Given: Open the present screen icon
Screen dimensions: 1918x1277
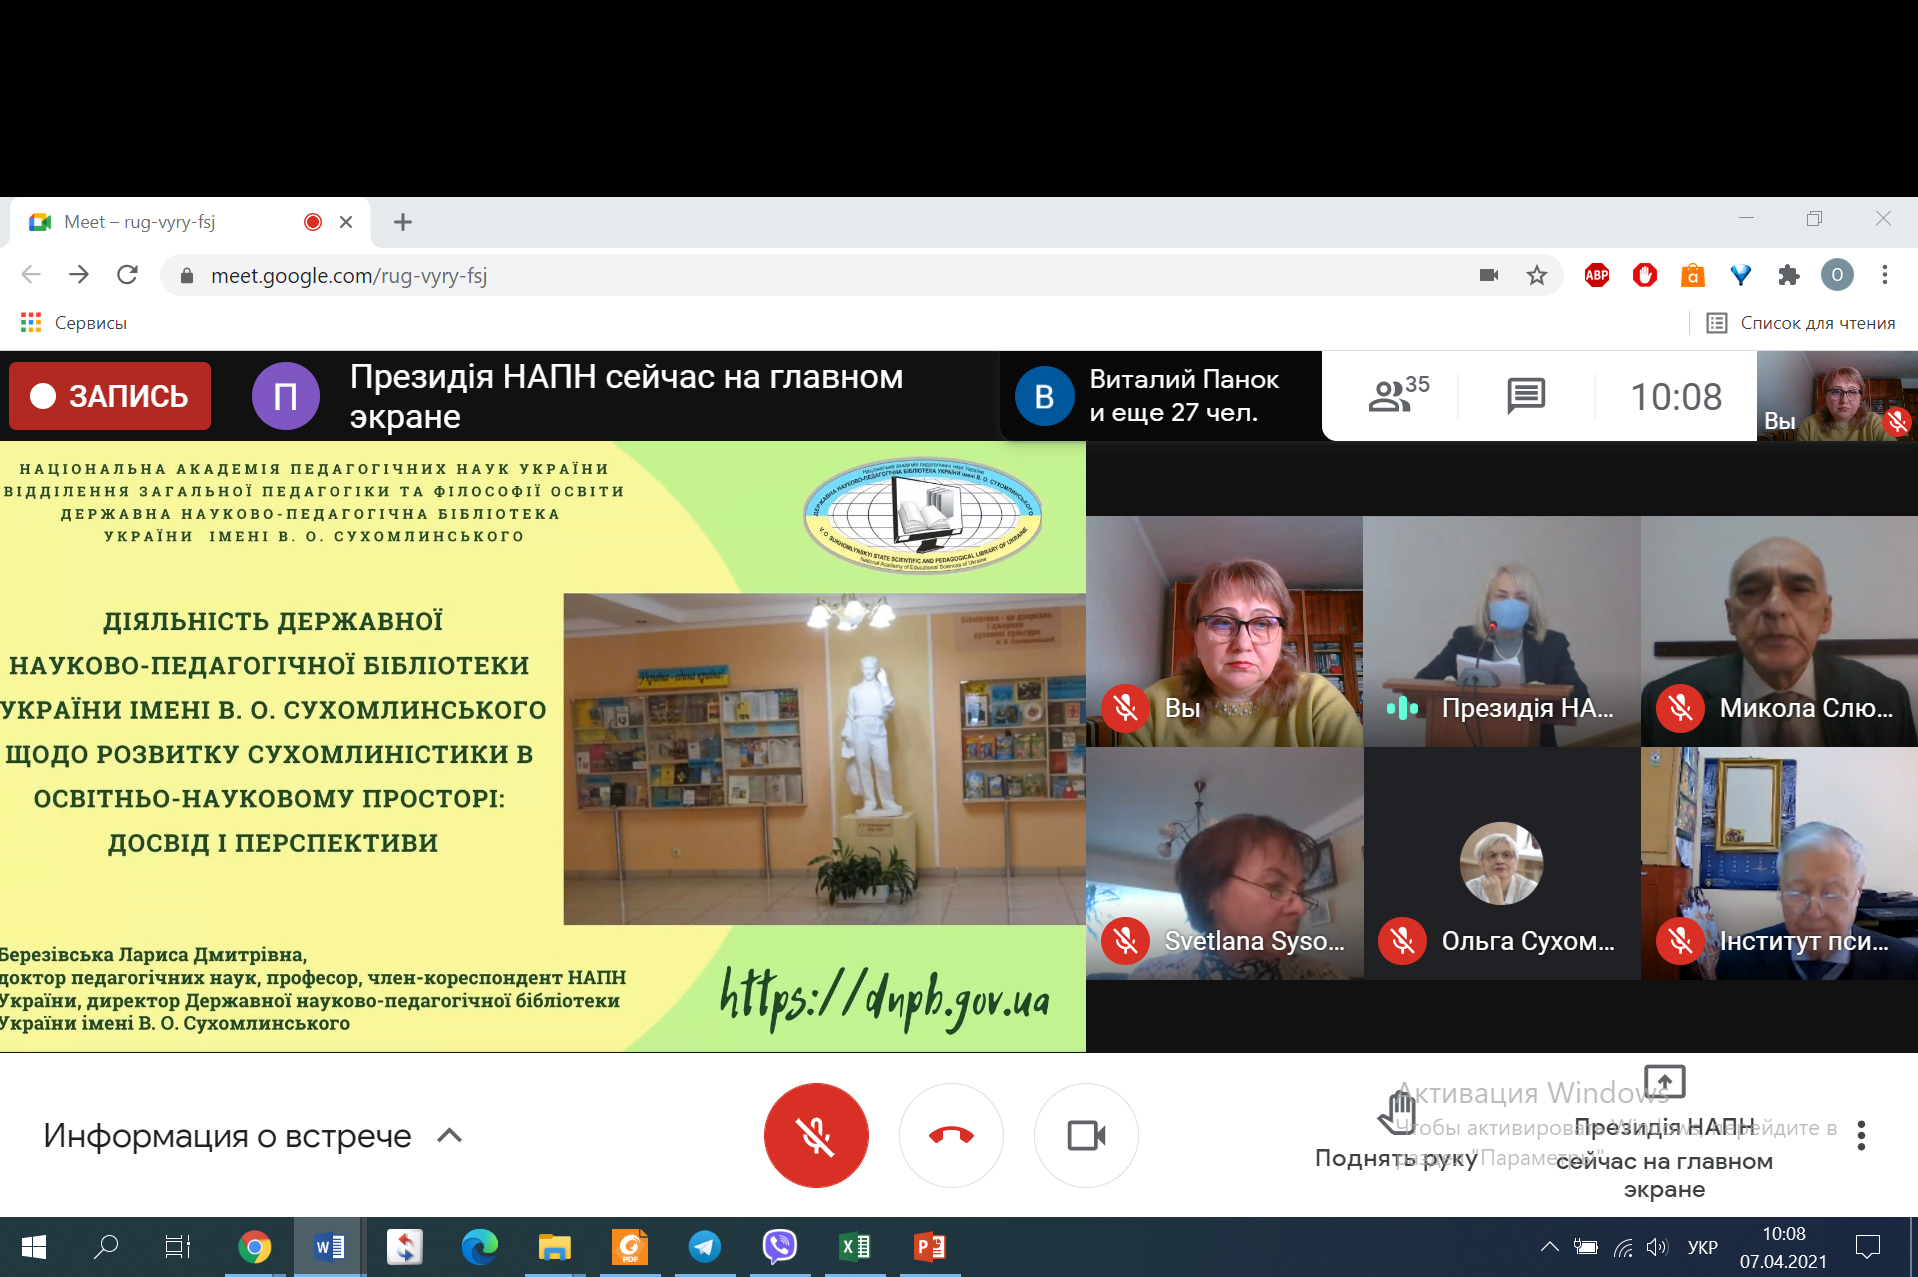Looking at the screenshot, I should coord(1665,1082).
